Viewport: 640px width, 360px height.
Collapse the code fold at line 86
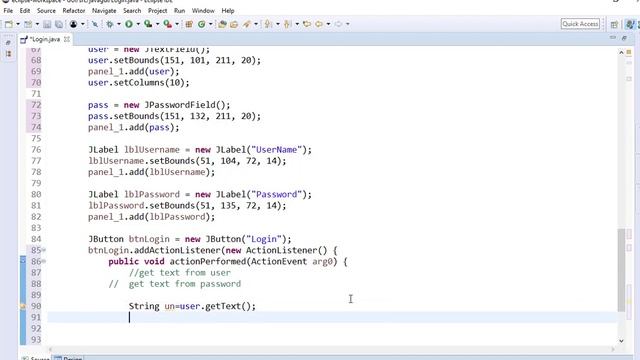(x=44, y=261)
